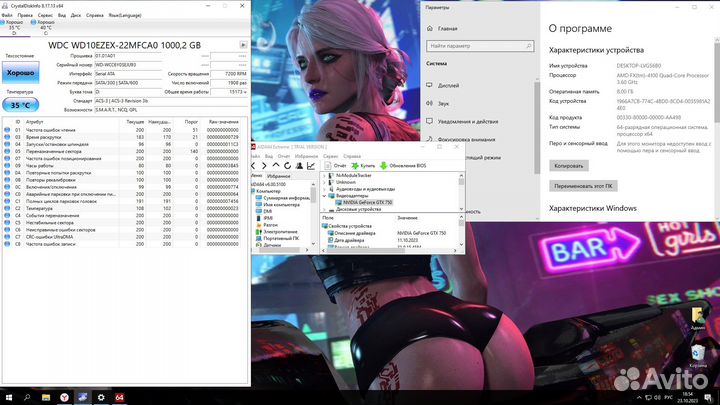Open taskbar search icon
This screenshot has width=720, height=405.
click(x=27, y=397)
